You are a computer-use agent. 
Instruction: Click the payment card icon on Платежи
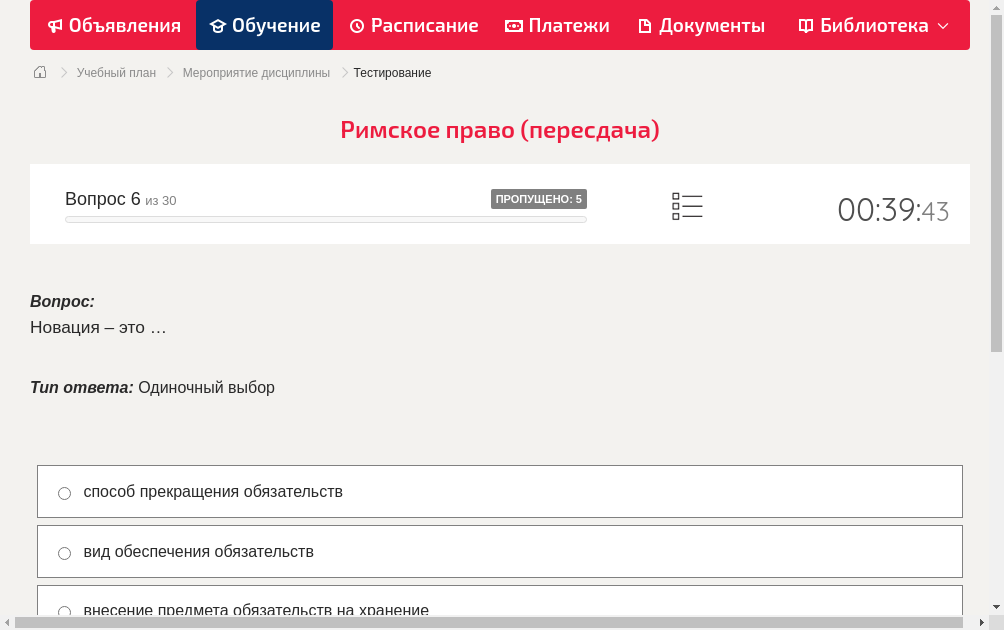coord(513,25)
